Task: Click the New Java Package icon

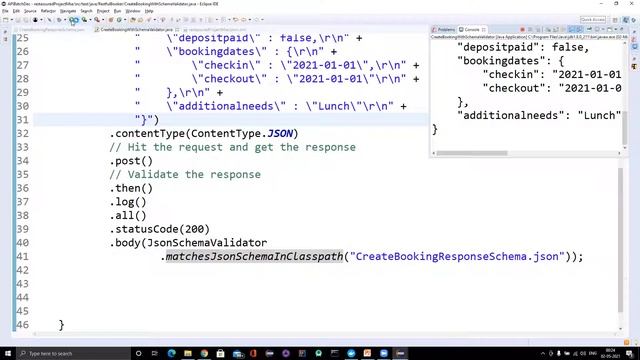Action: point(111,20)
